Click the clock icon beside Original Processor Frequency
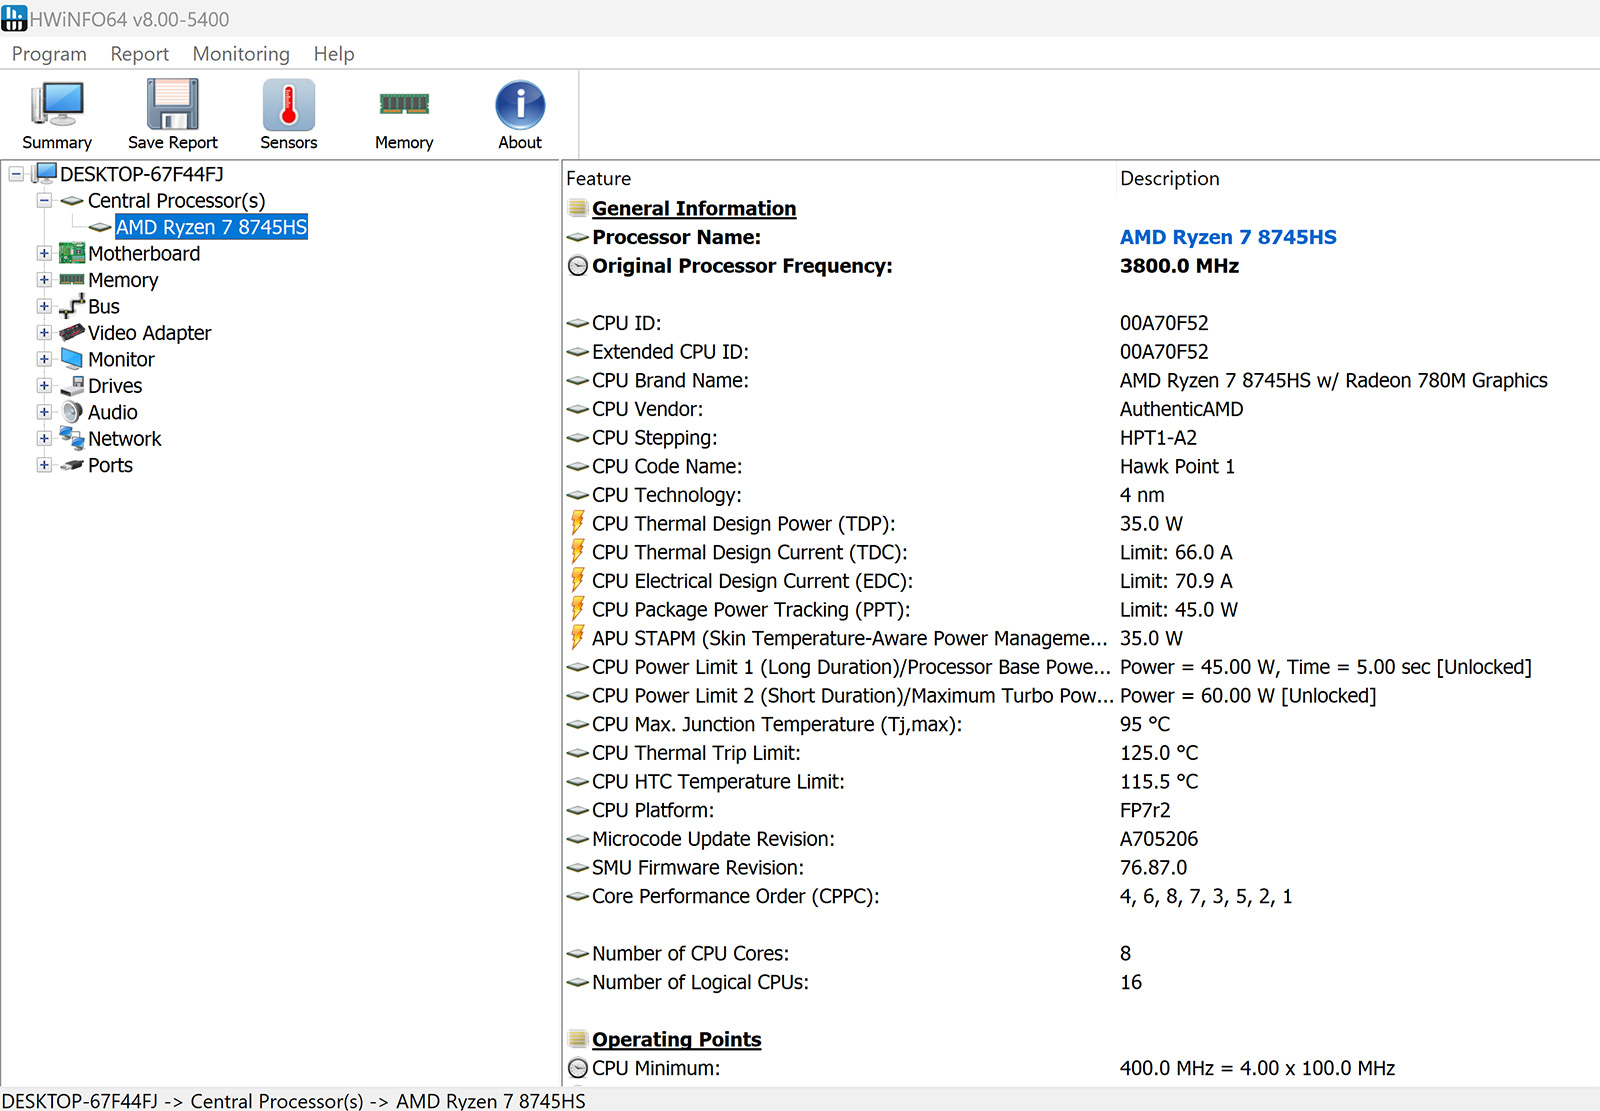Screen dimensions: 1600x1111 coord(578,266)
